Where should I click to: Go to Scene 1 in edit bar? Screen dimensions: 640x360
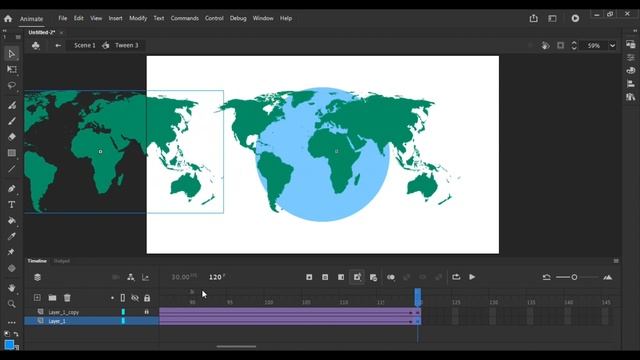[x=84, y=45]
